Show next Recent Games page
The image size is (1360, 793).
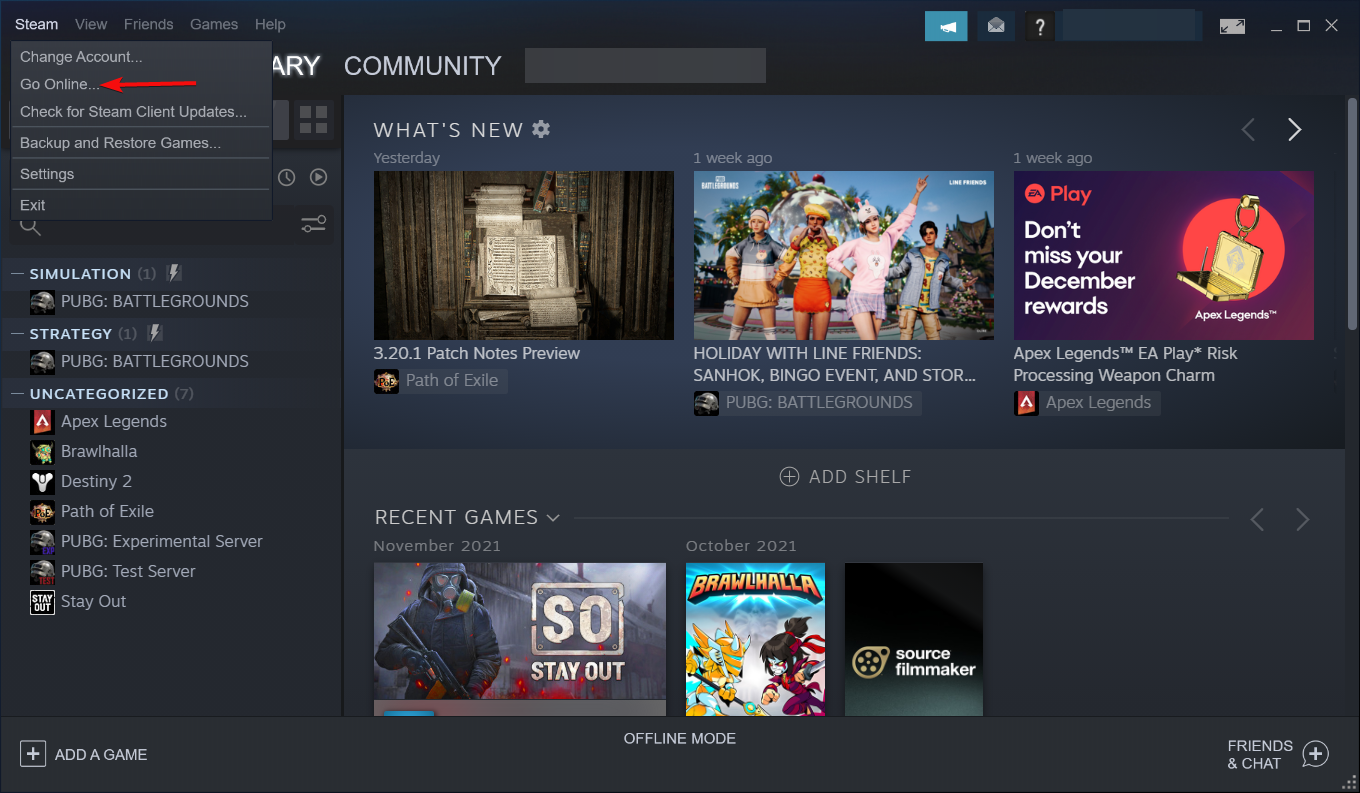(x=1302, y=519)
